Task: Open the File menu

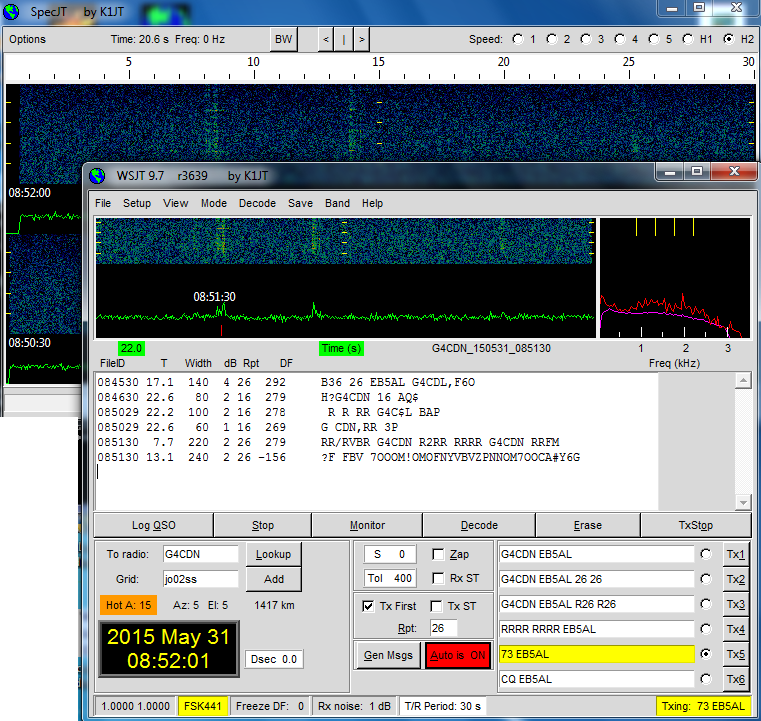Action: 103,203
